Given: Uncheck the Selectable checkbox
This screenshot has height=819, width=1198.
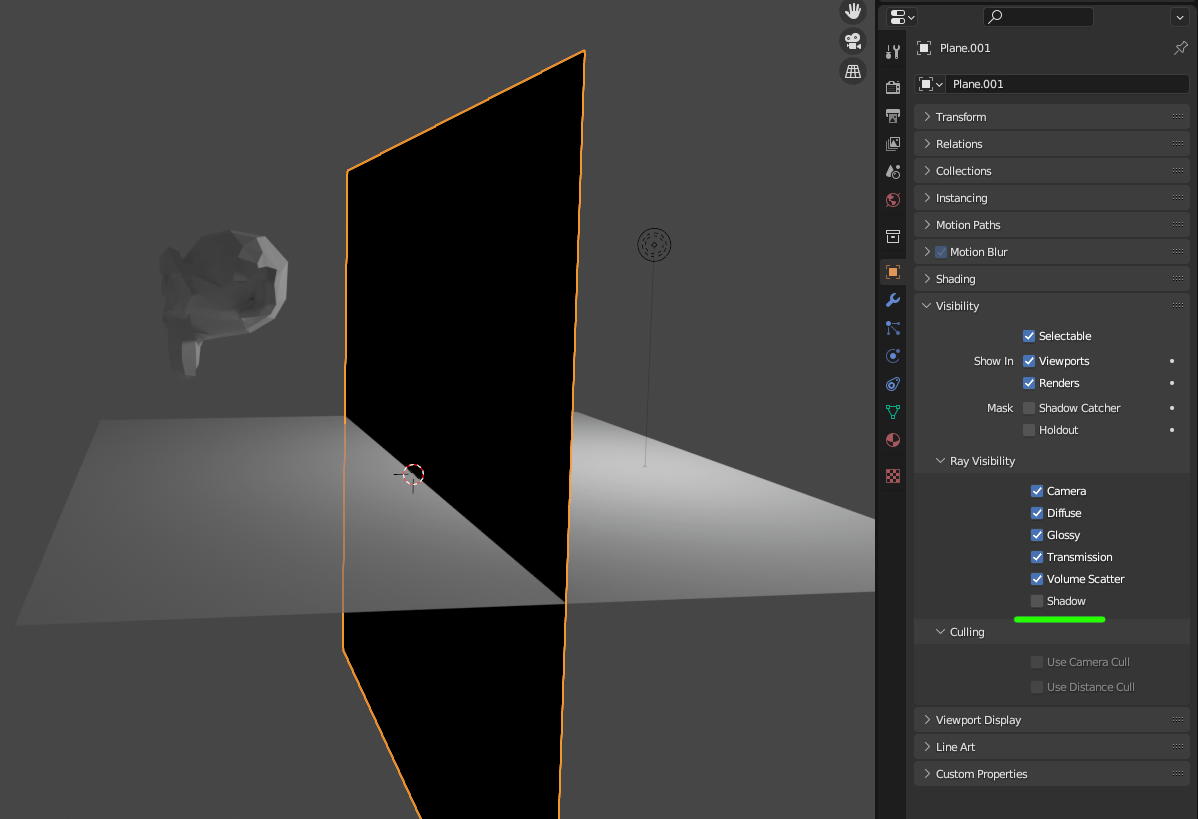Looking at the screenshot, I should click(1028, 335).
